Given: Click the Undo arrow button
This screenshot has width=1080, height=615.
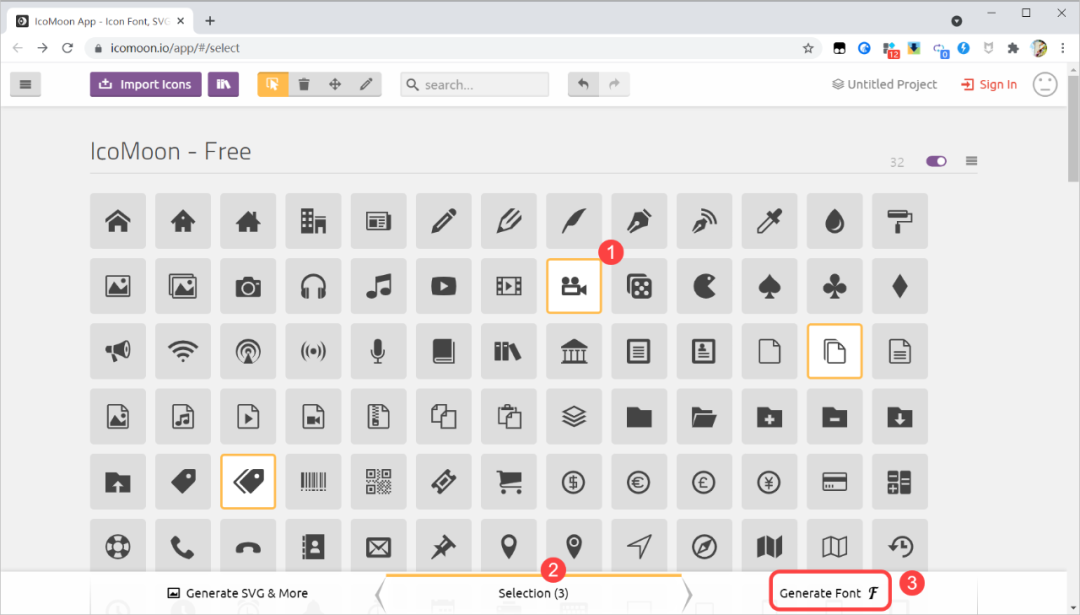Looking at the screenshot, I should click(583, 84).
